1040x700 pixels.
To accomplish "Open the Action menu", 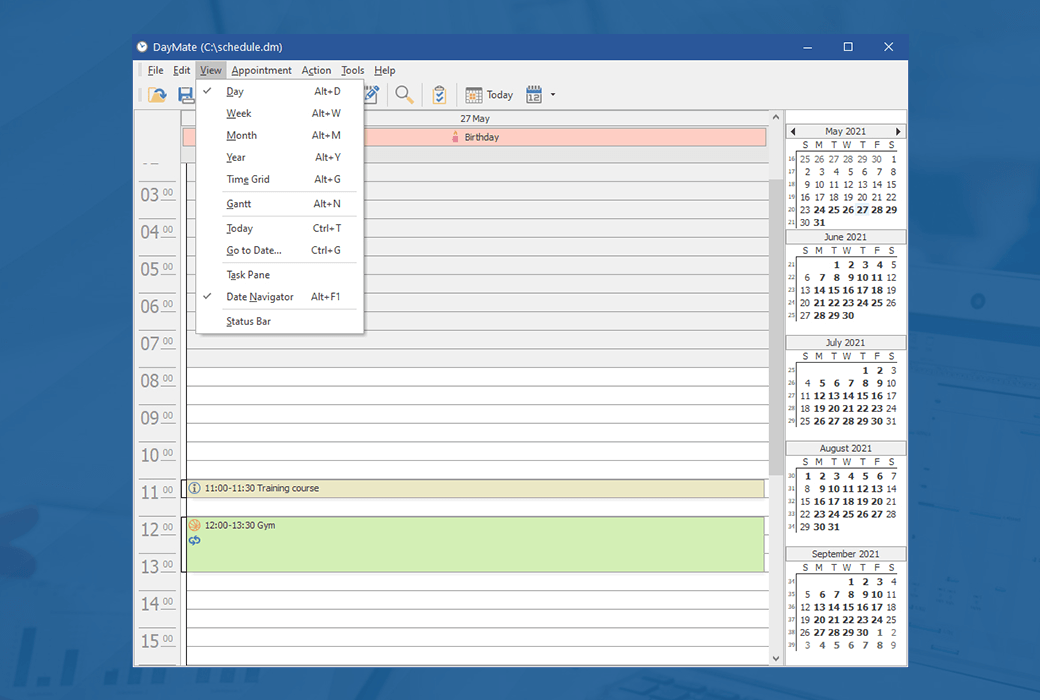I will point(316,70).
